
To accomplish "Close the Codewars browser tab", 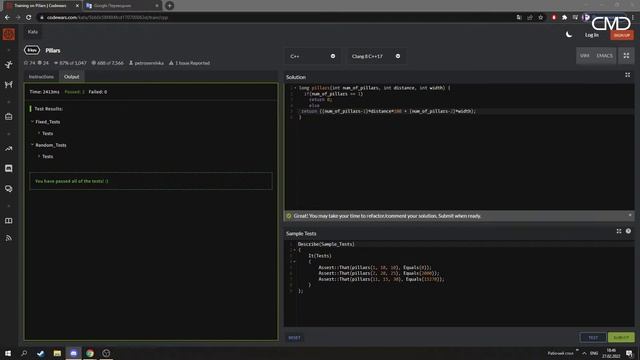I will [x=77, y=6].
